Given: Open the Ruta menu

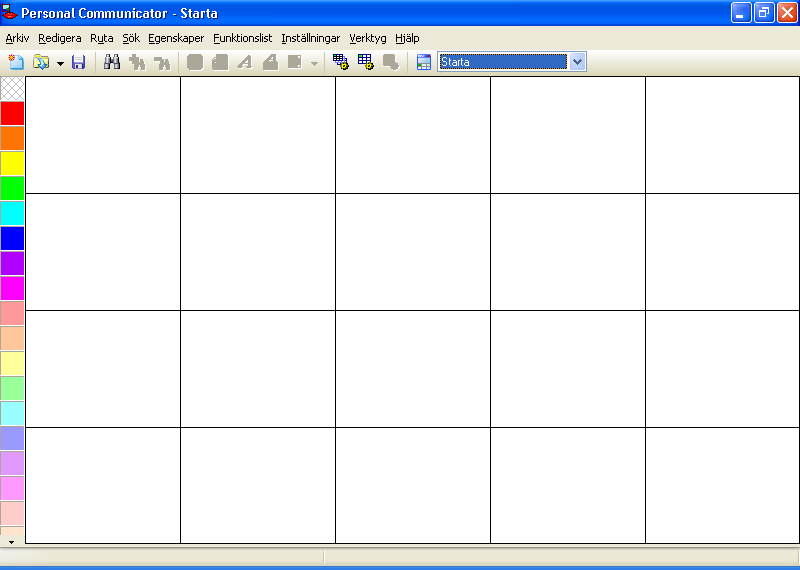Looking at the screenshot, I should coord(102,38).
